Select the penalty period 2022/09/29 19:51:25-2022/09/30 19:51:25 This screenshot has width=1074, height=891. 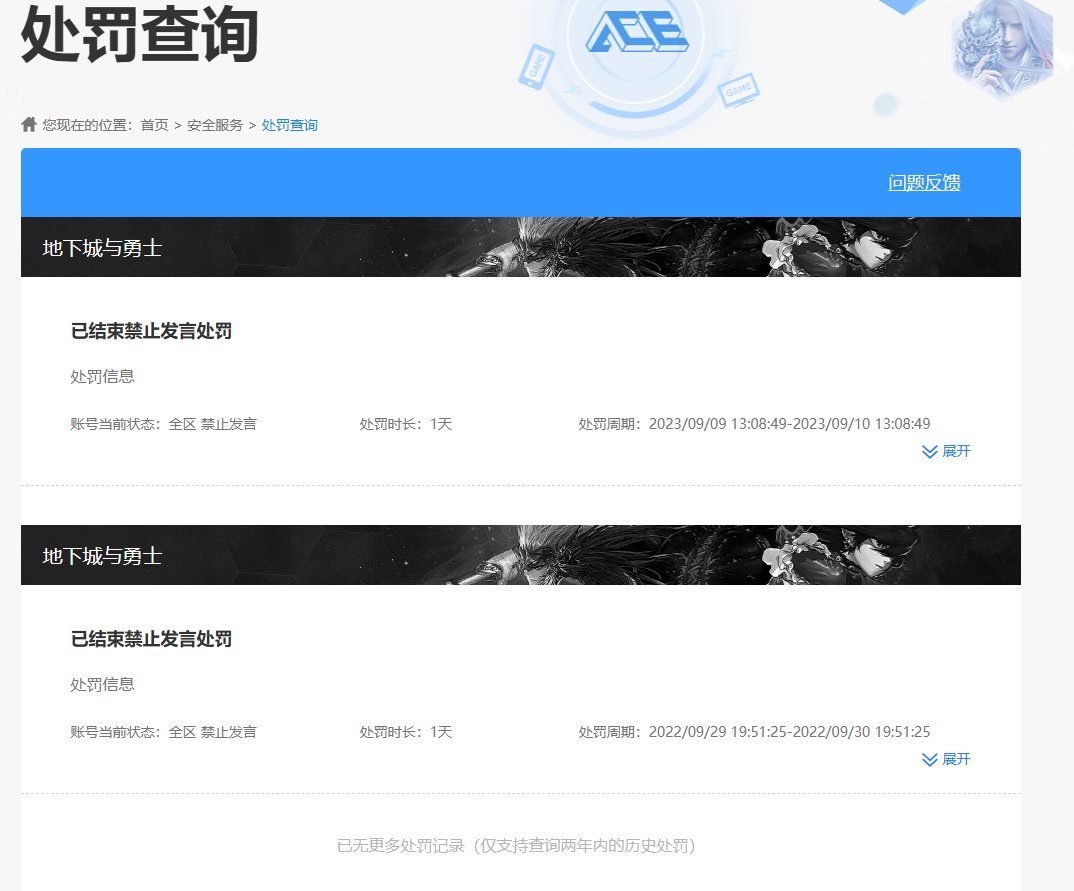[x=789, y=731]
